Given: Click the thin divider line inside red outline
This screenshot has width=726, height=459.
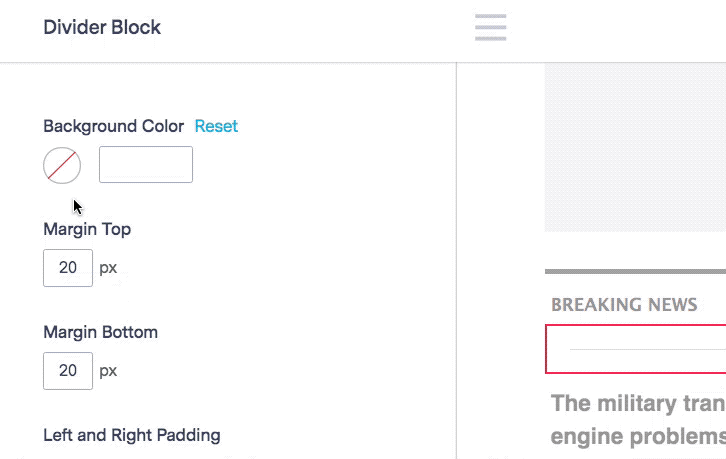Looking at the screenshot, I should click(648, 349).
